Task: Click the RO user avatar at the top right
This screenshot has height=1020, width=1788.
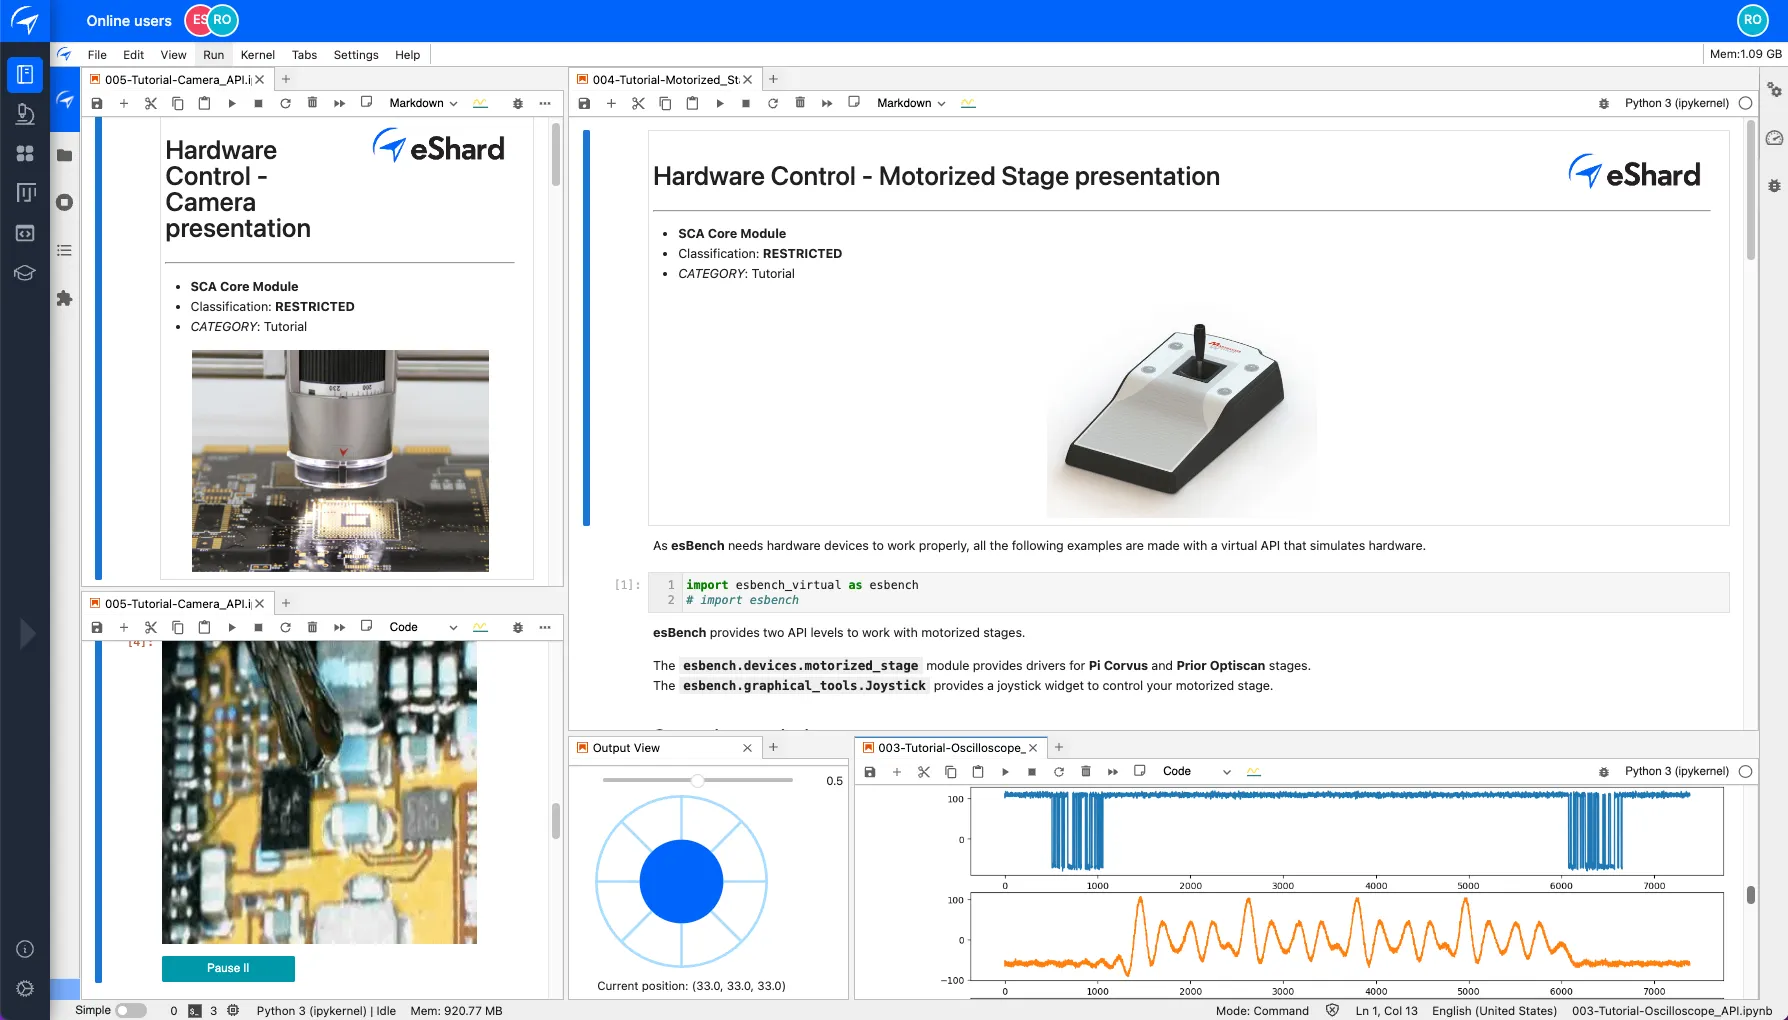Action: click(x=1752, y=20)
